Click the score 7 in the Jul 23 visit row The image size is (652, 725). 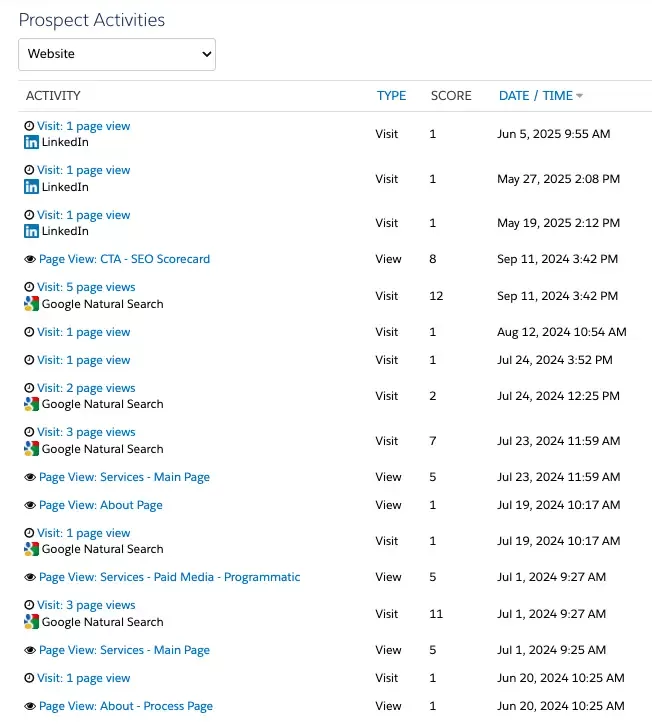(432, 441)
